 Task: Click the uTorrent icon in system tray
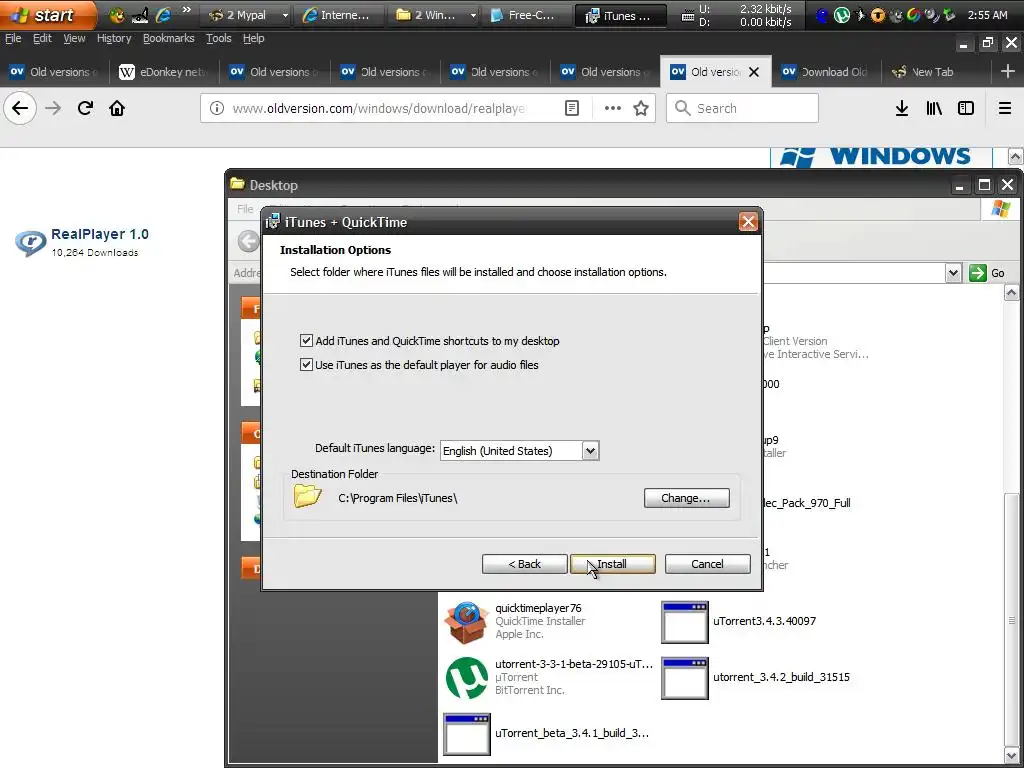pos(842,14)
